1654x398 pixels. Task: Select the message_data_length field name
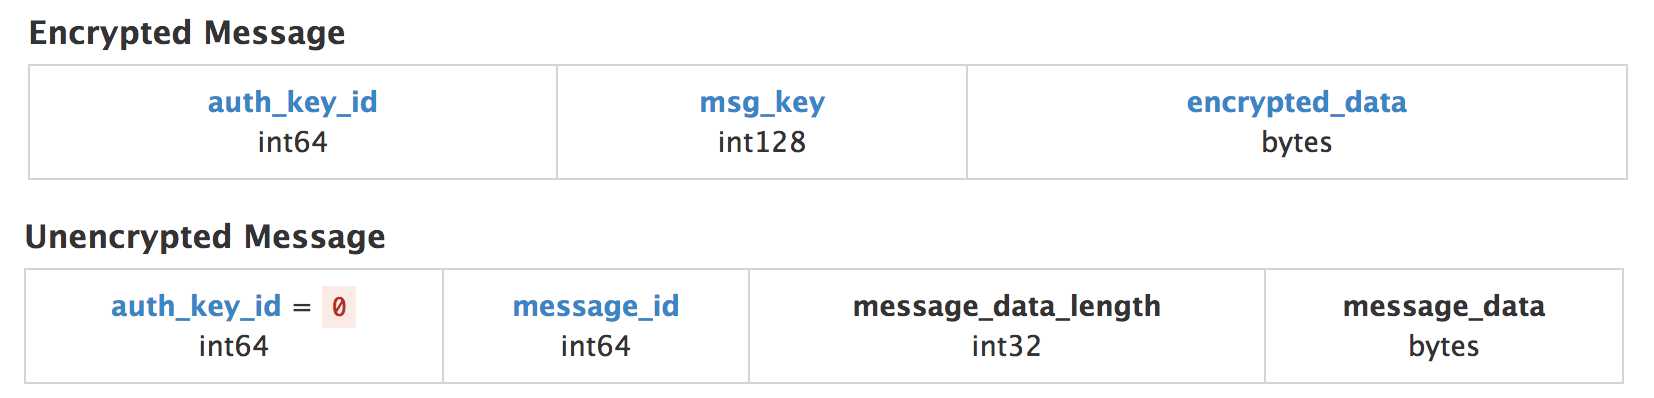(x=1007, y=307)
